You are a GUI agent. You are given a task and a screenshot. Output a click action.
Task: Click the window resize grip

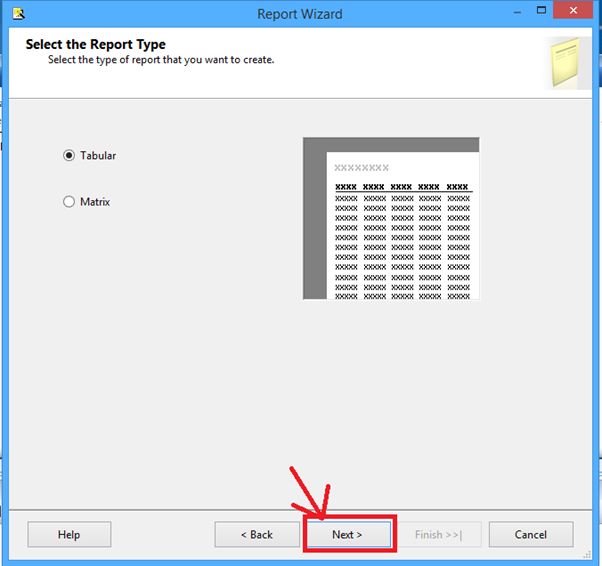tap(587, 554)
